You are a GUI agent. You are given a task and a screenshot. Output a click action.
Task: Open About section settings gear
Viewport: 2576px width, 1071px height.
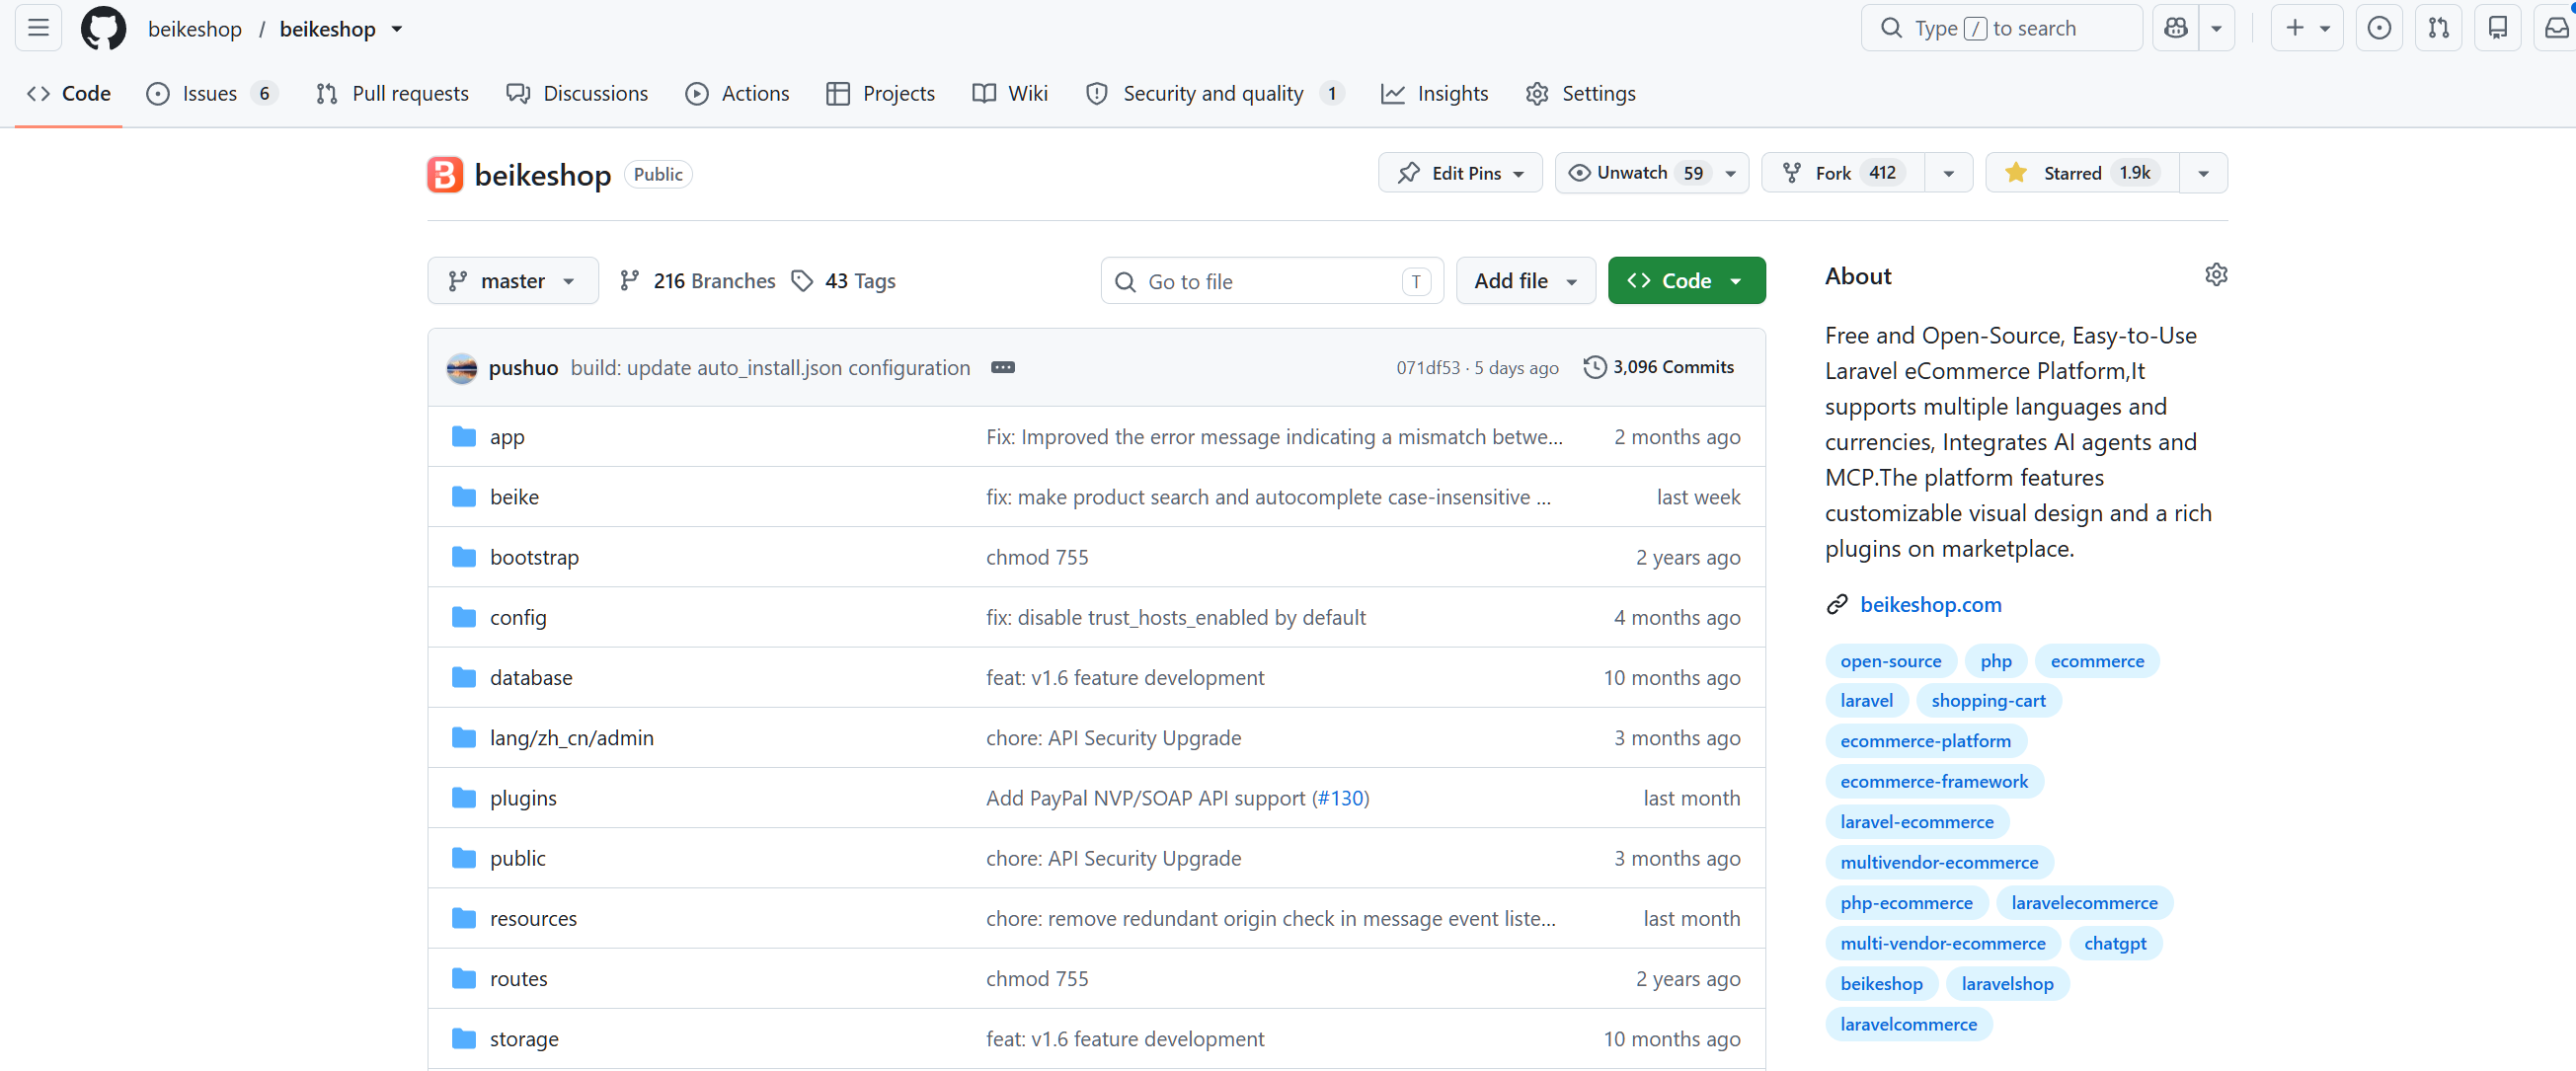click(2215, 275)
